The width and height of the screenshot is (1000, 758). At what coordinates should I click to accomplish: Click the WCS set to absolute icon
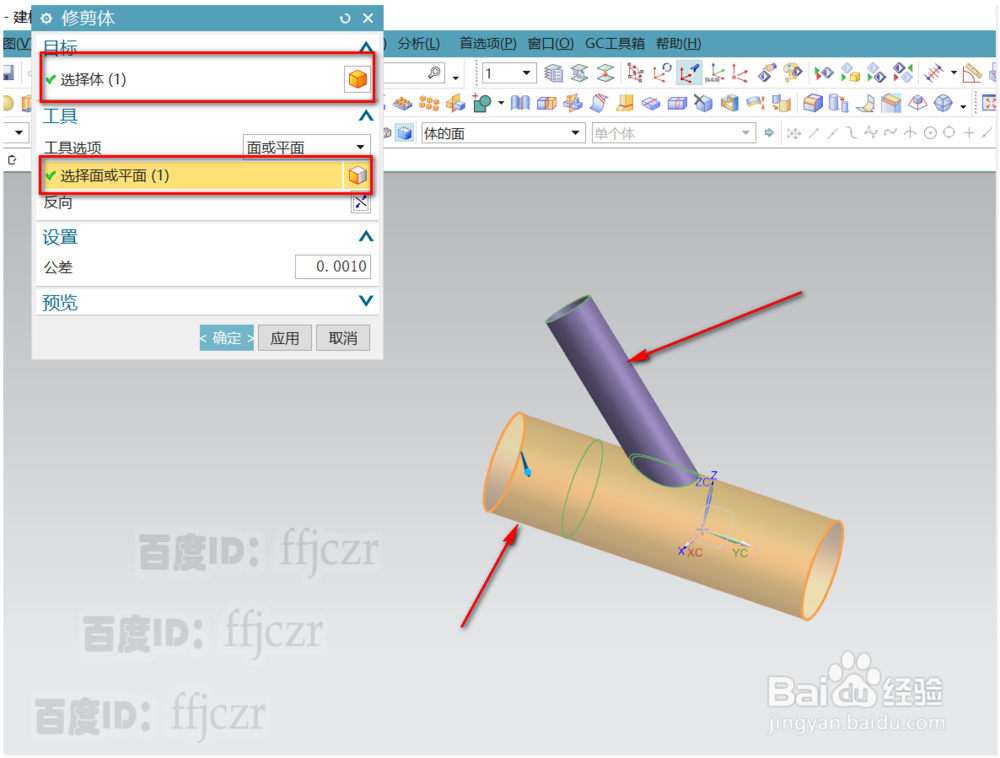[x=714, y=73]
